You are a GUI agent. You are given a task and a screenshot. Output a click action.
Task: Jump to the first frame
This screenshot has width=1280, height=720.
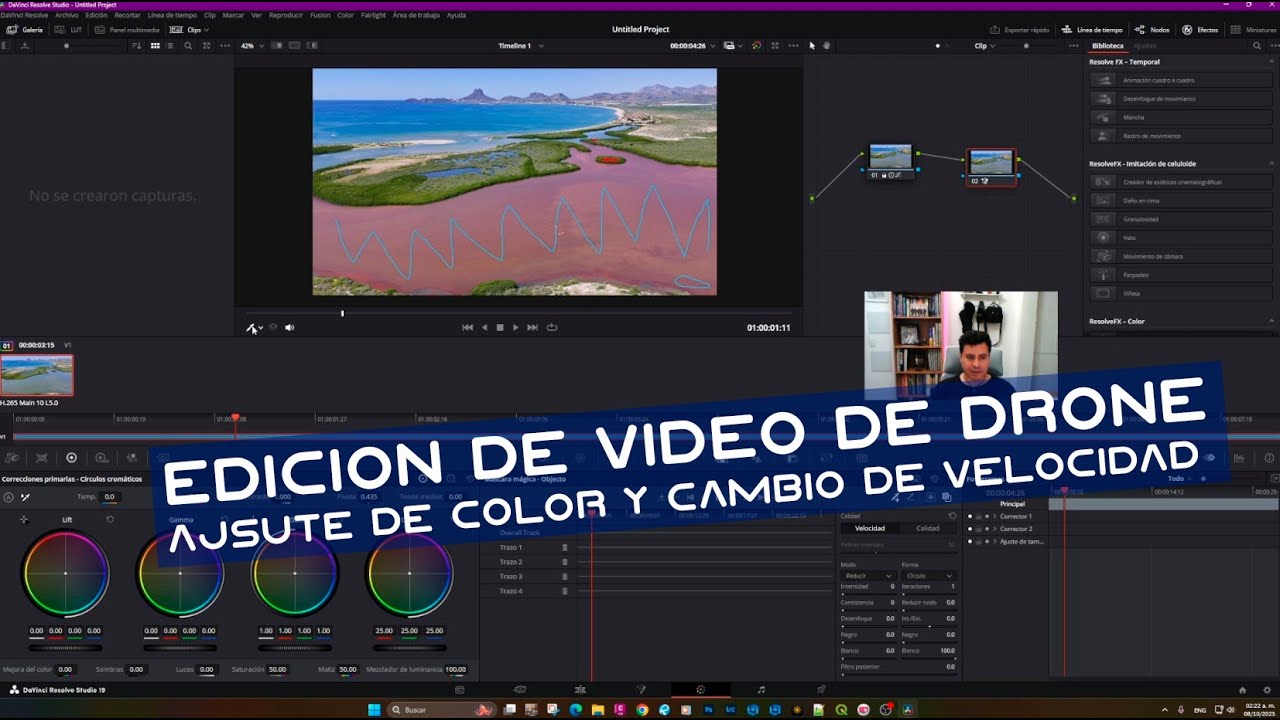point(467,327)
